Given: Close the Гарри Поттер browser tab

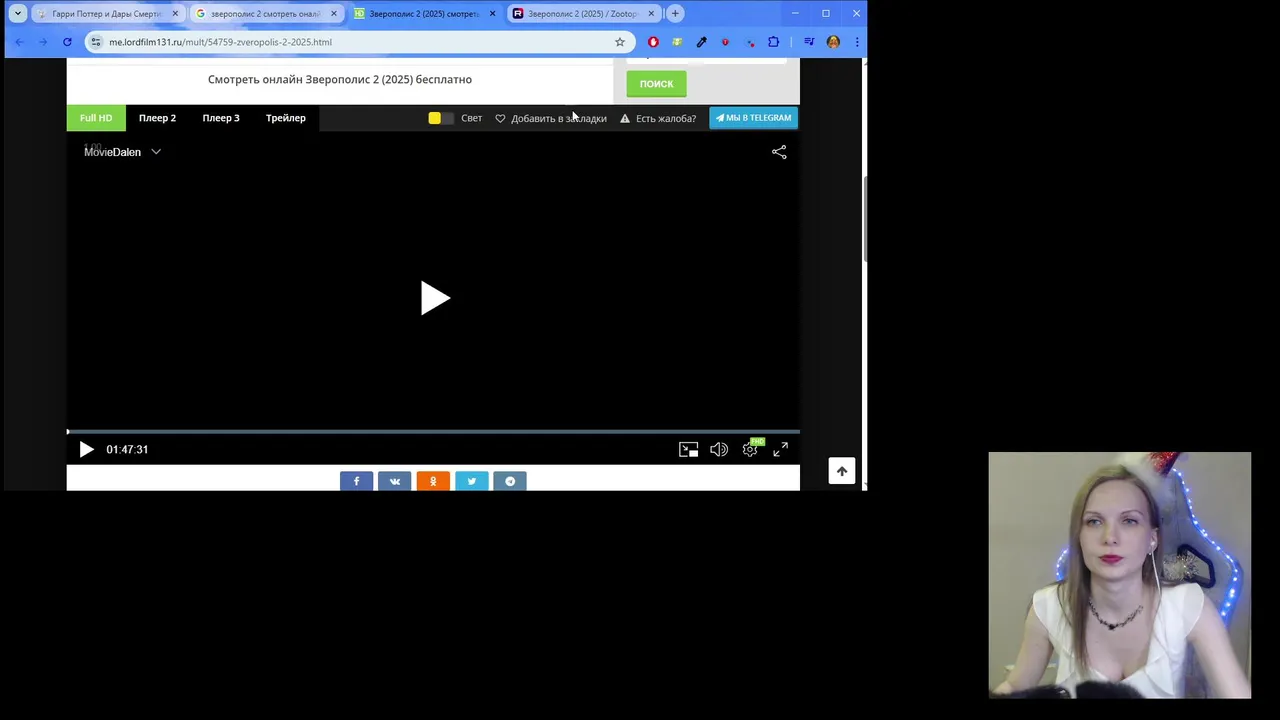Looking at the screenshot, I should [x=175, y=14].
